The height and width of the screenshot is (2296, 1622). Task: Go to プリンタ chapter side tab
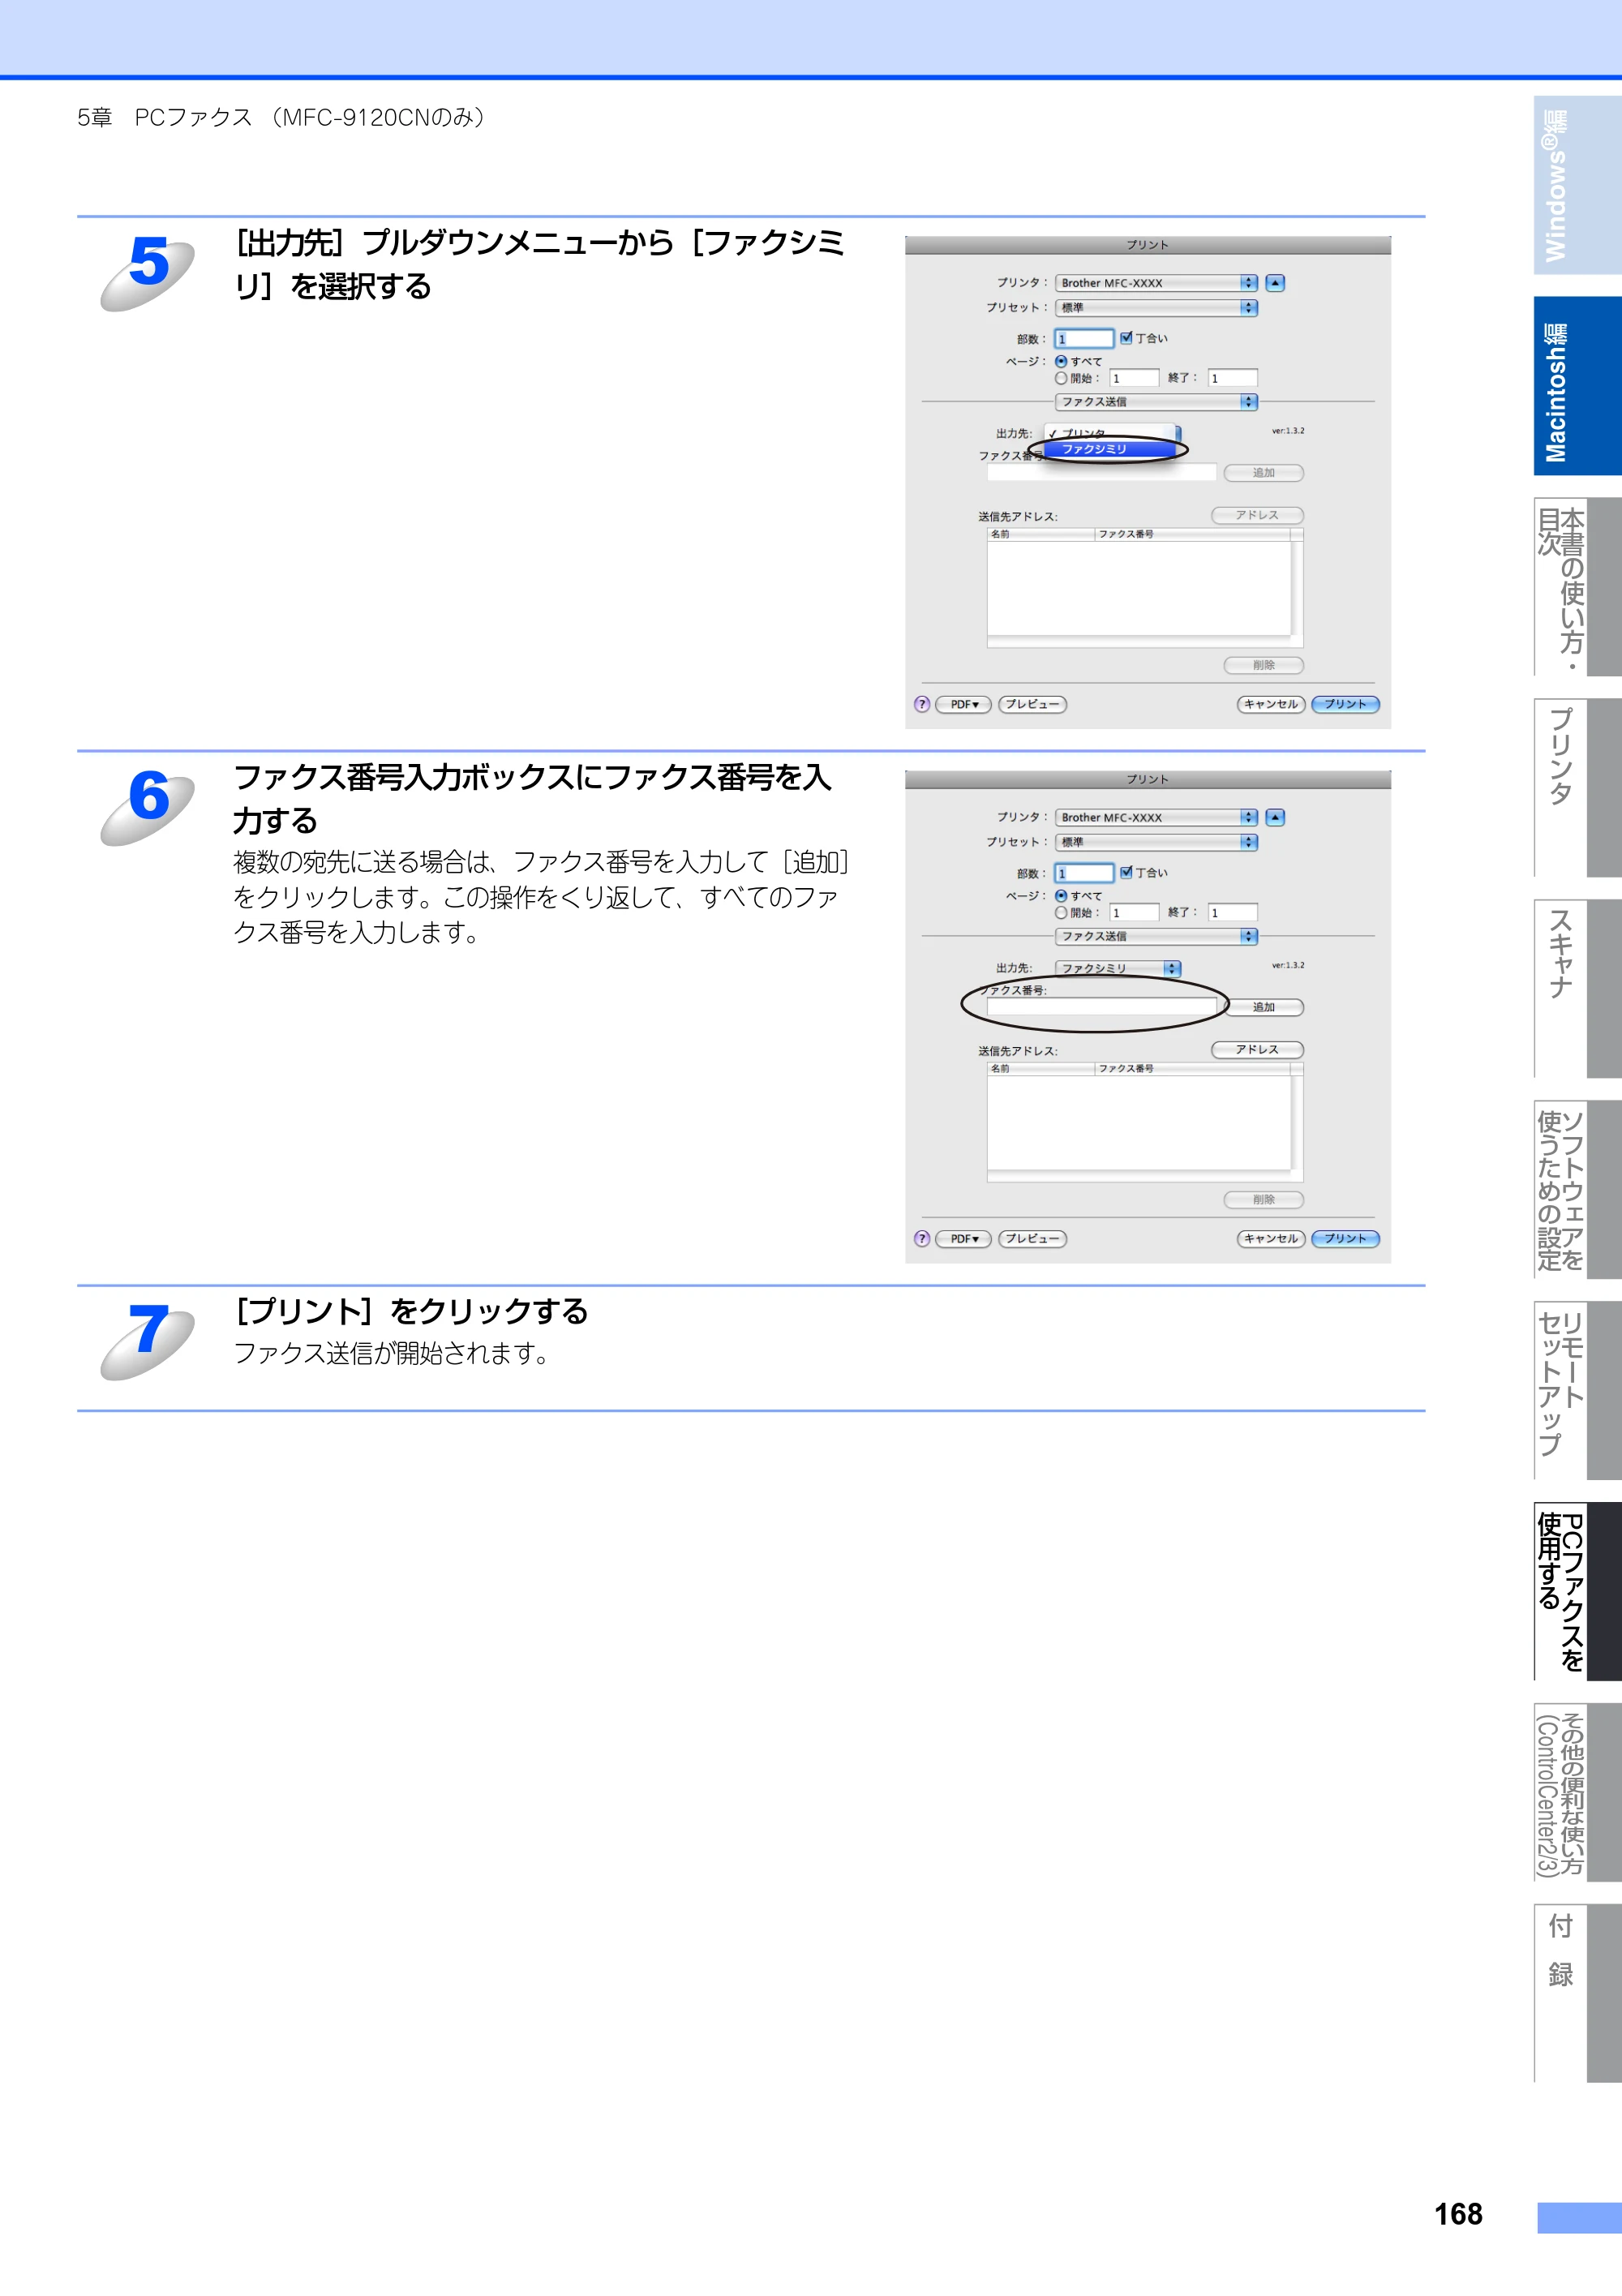click(1577, 788)
